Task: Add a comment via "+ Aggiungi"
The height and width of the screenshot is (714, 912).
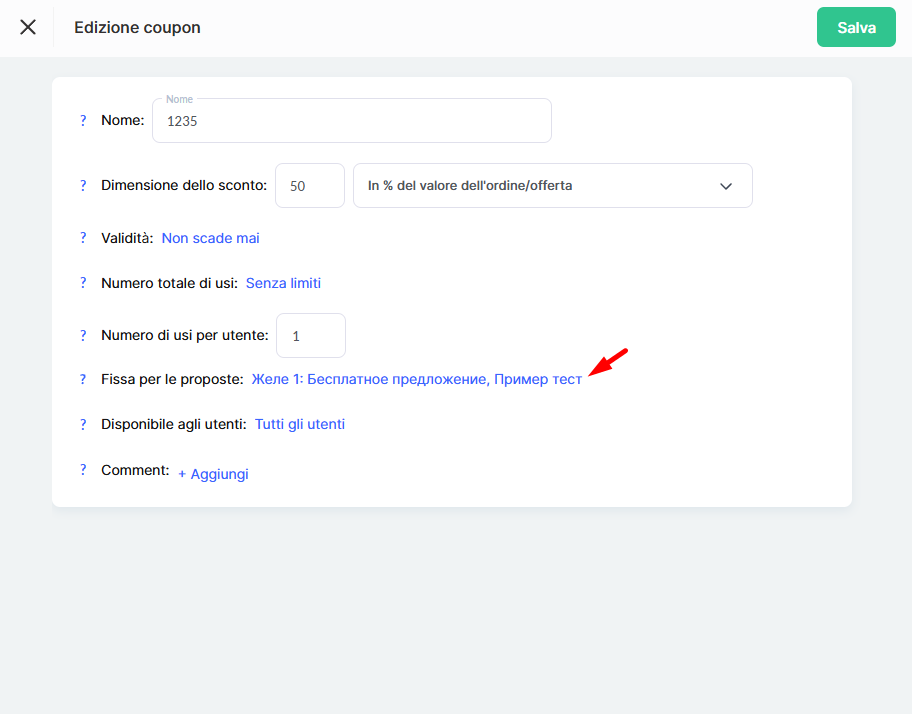Action: [x=213, y=474]
